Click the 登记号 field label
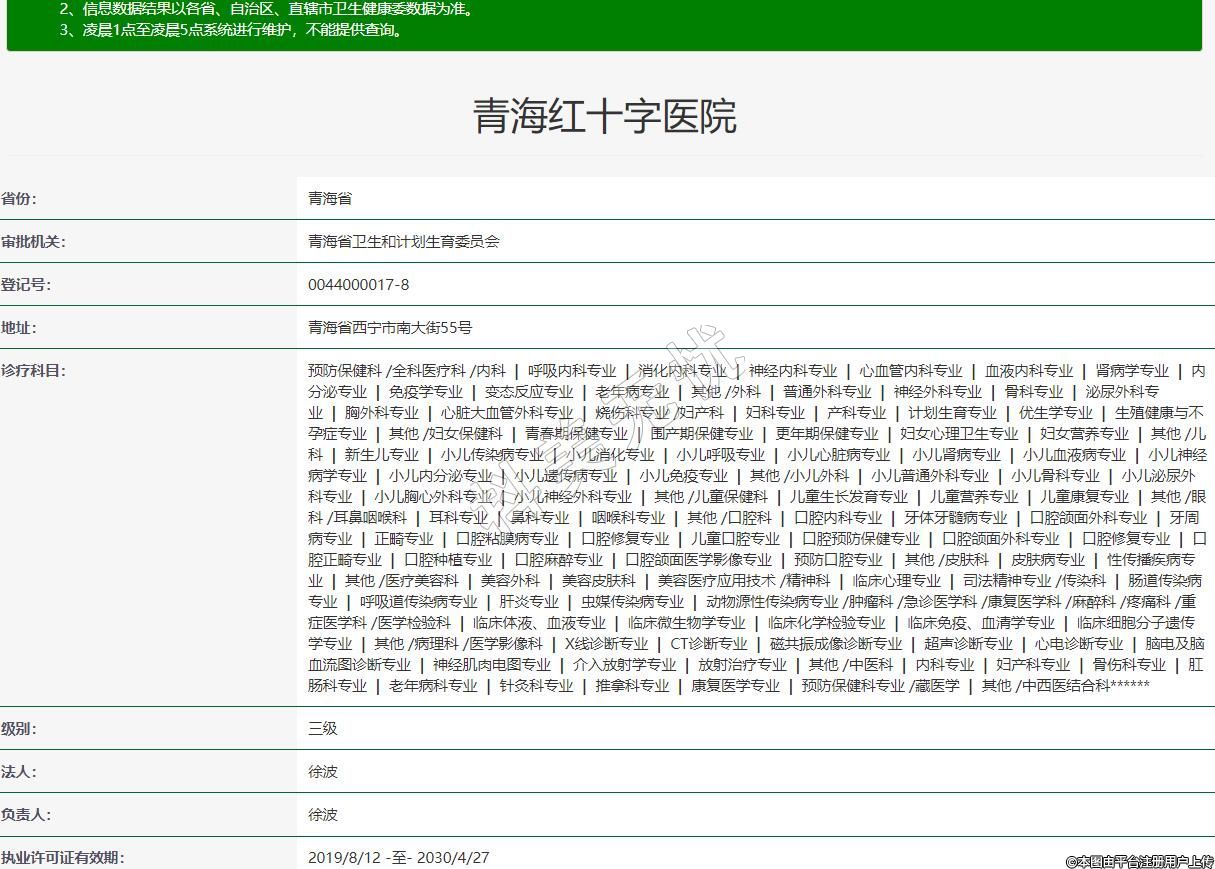Screen dimensions: 1215x869 tap(26, 284)
